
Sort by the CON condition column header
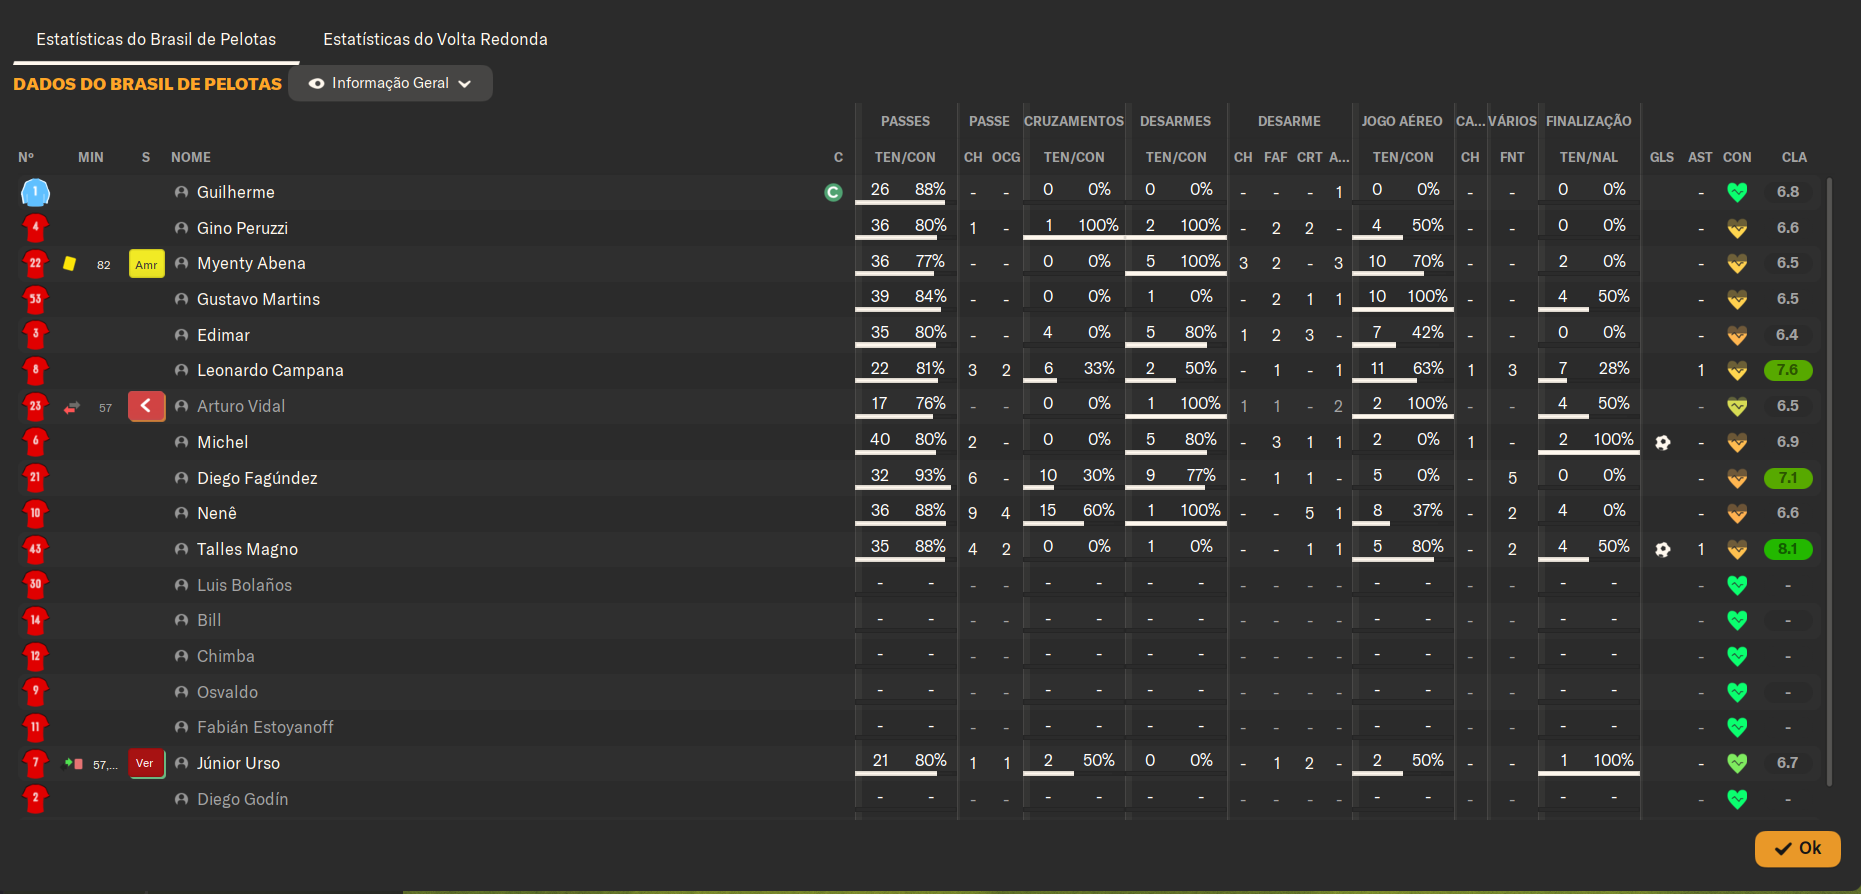1737,157
